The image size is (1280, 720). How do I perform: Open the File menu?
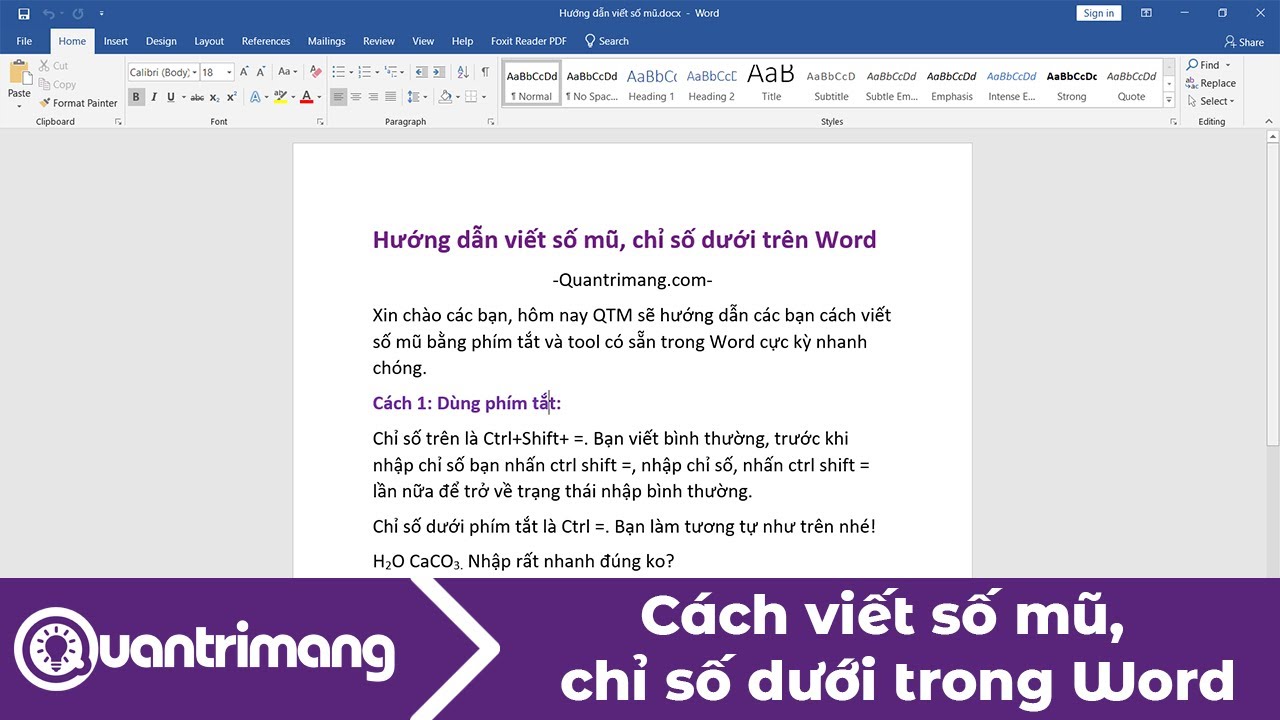click(24, 41)
